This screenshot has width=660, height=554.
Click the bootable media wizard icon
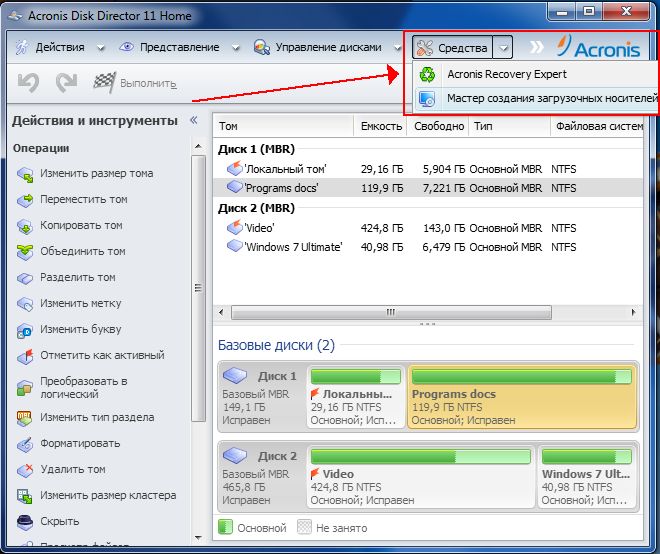click(427, 99)
